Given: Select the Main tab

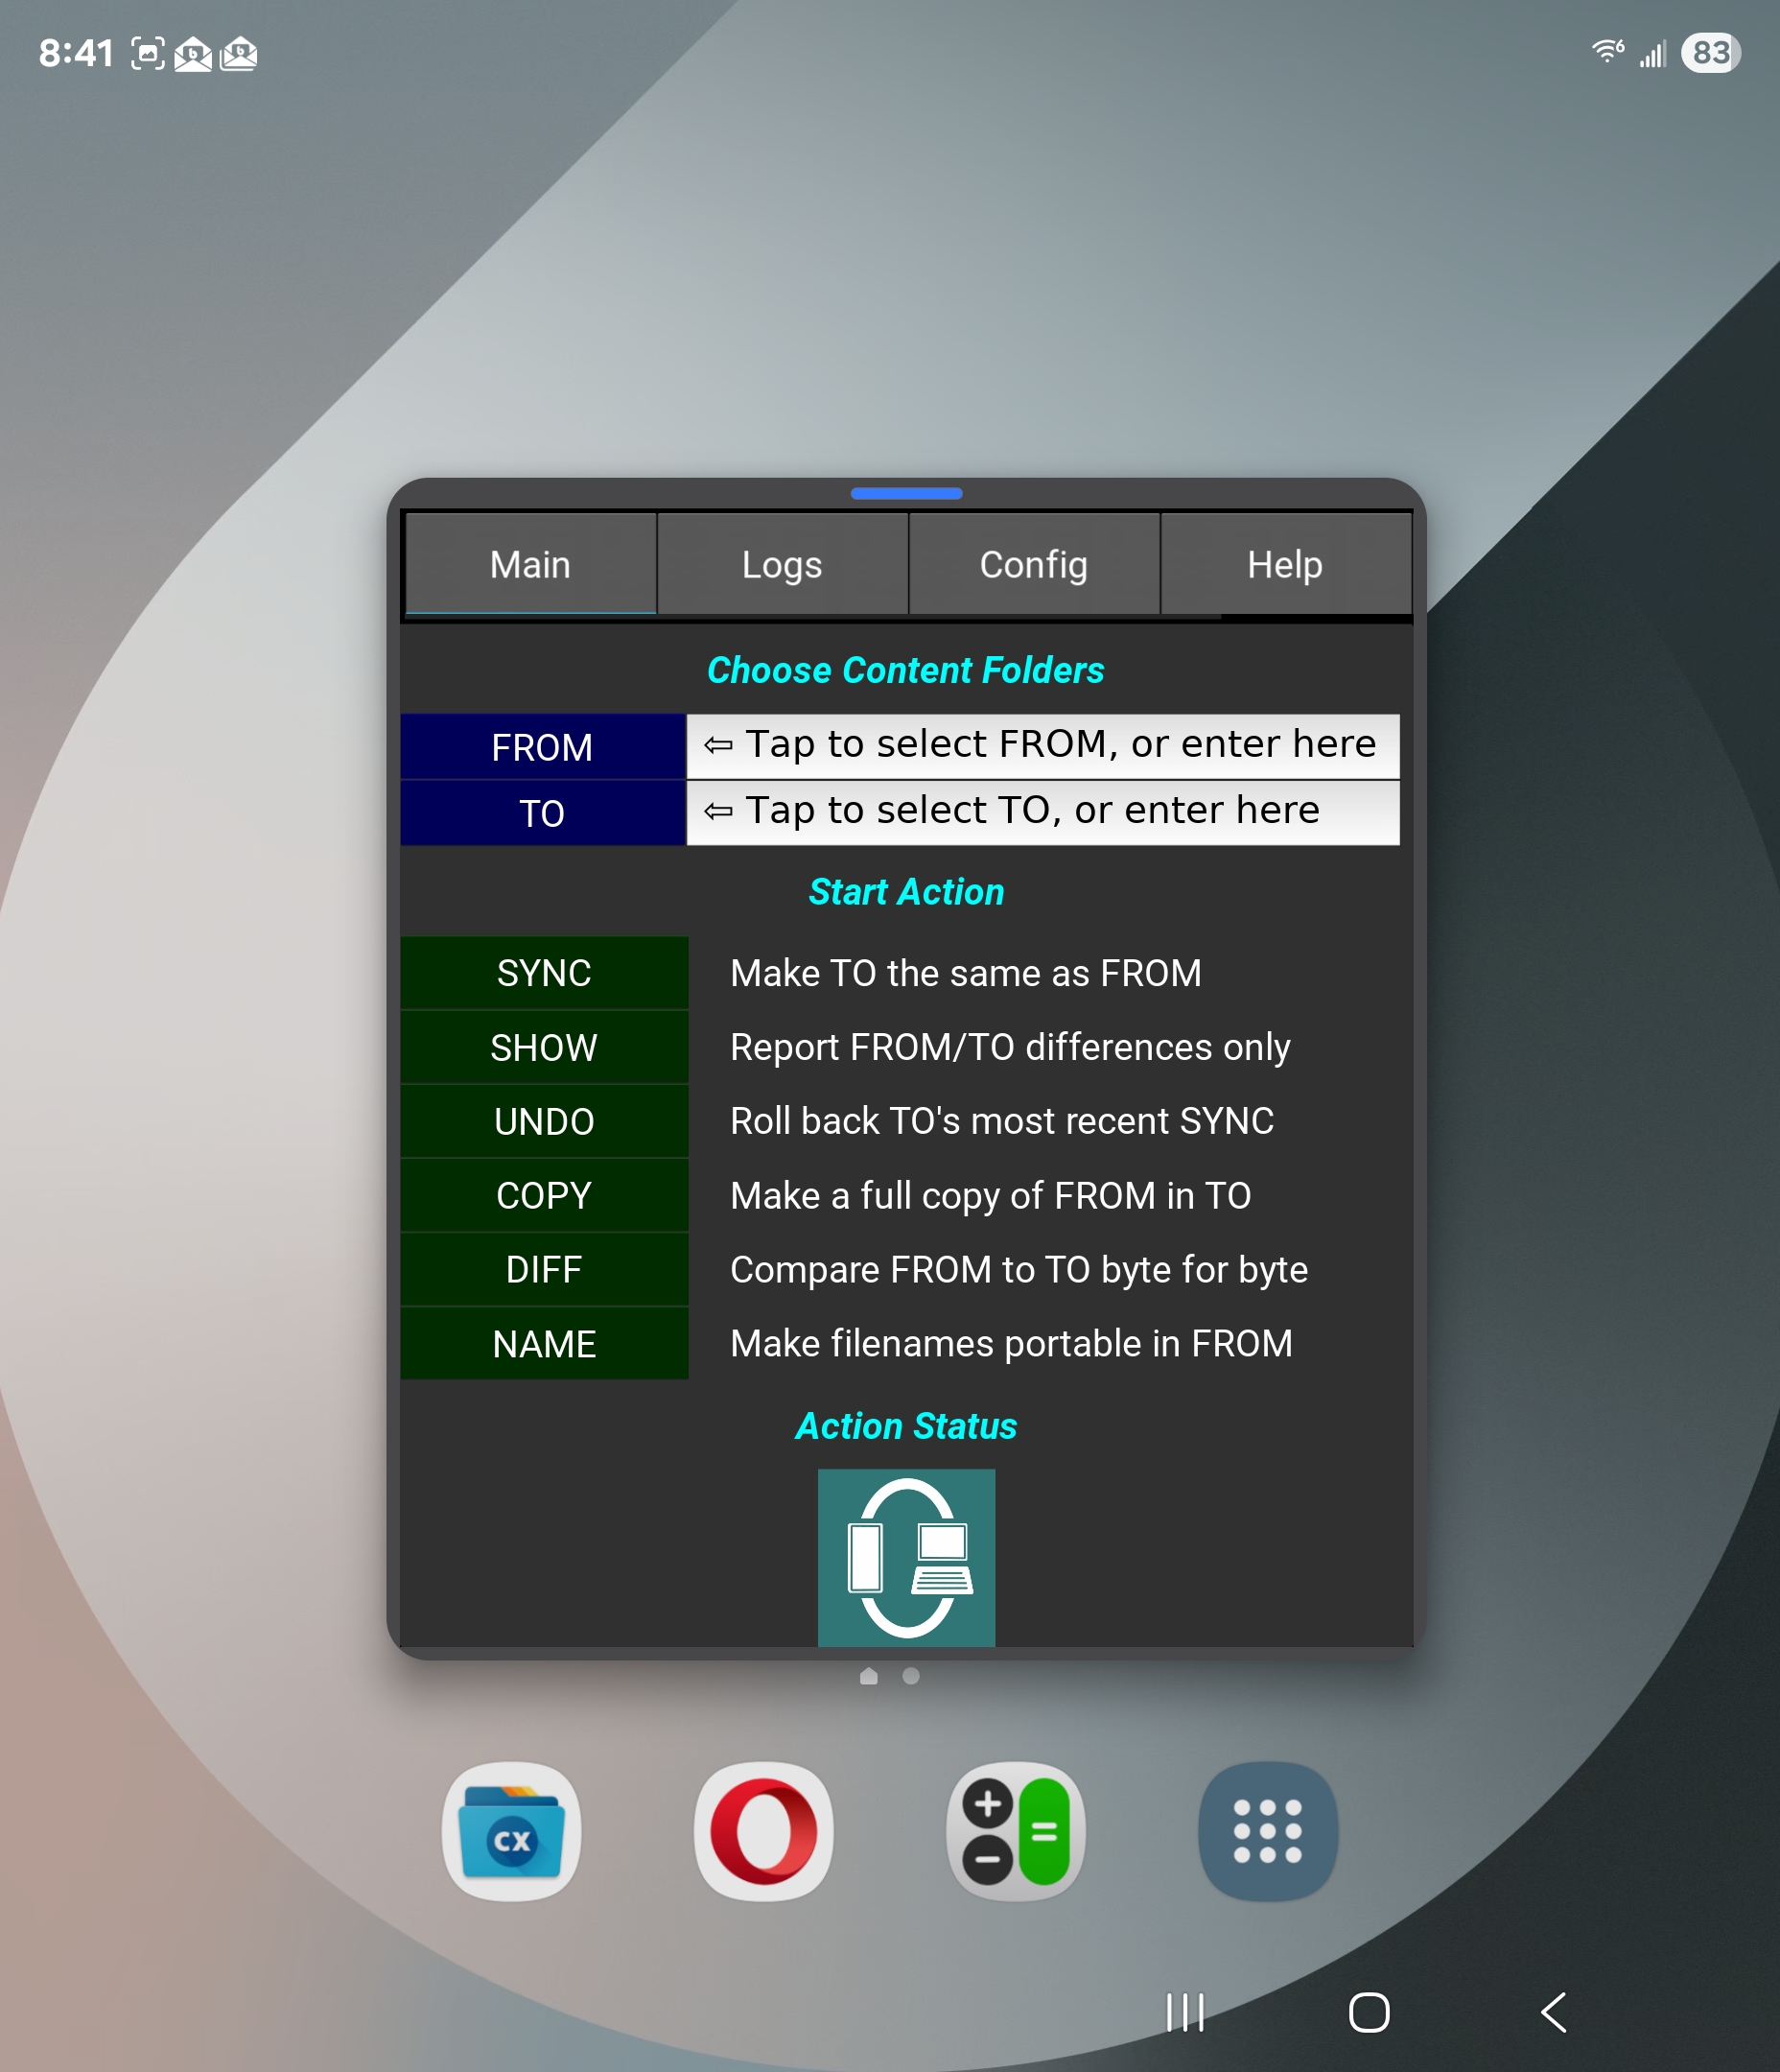Looking at the screenshot, I should 530,565.
